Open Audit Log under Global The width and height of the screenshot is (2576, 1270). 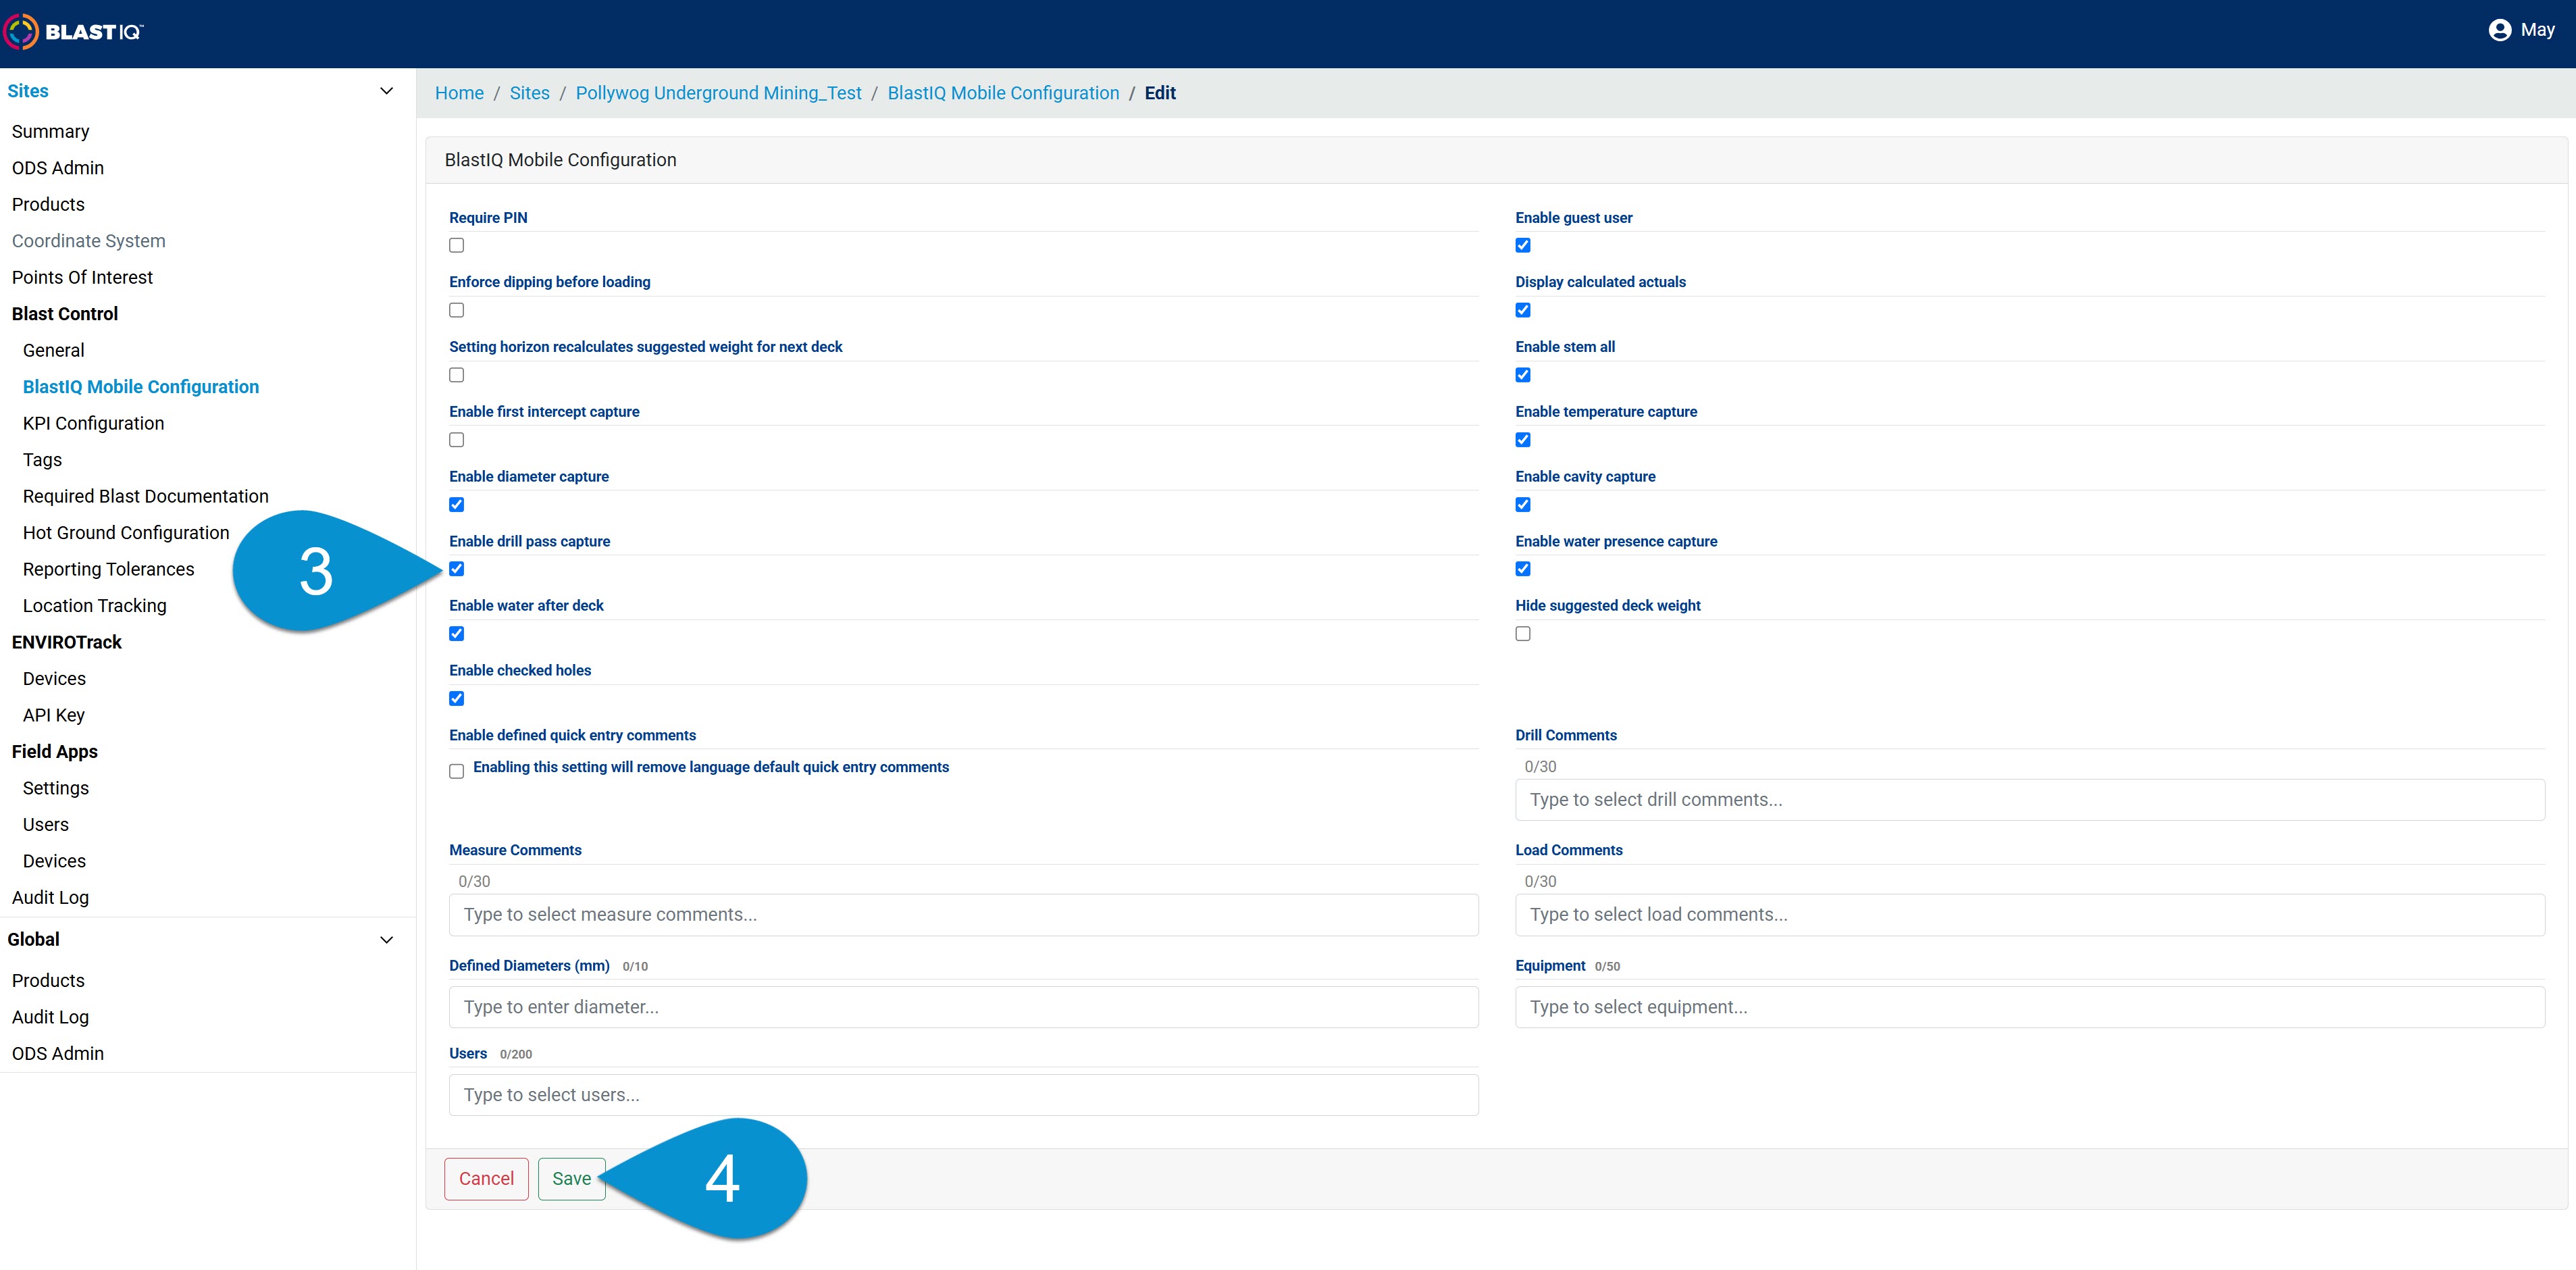click(50, 1017)
